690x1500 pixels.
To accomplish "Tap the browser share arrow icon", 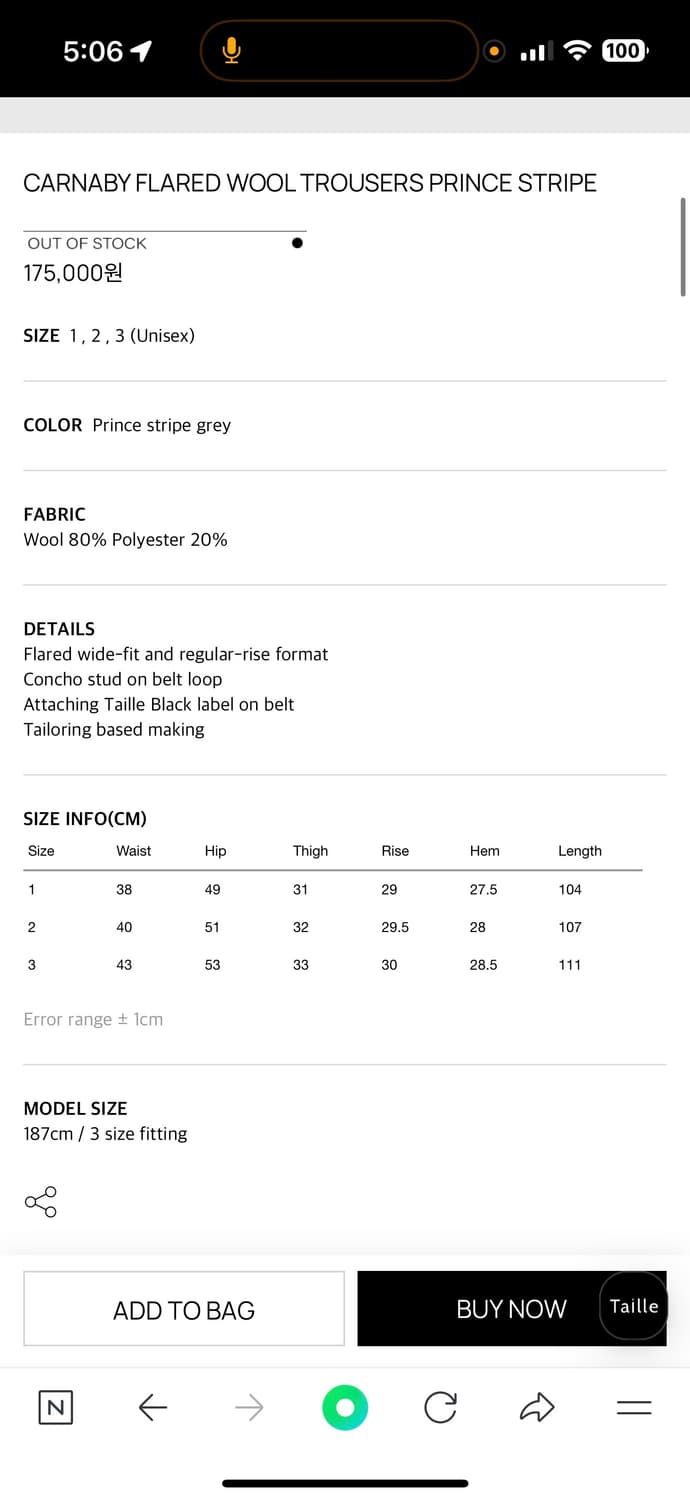I will pos(537,1408).
